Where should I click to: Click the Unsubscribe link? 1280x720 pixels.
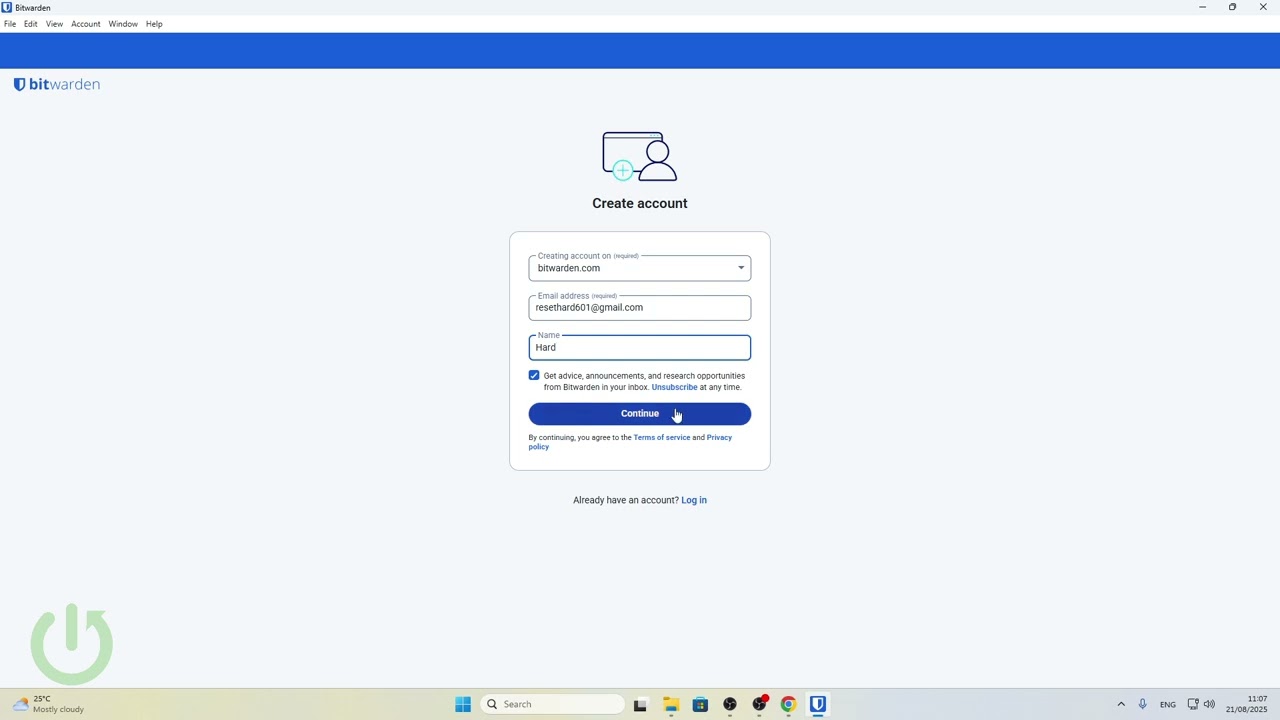point(674,387)
